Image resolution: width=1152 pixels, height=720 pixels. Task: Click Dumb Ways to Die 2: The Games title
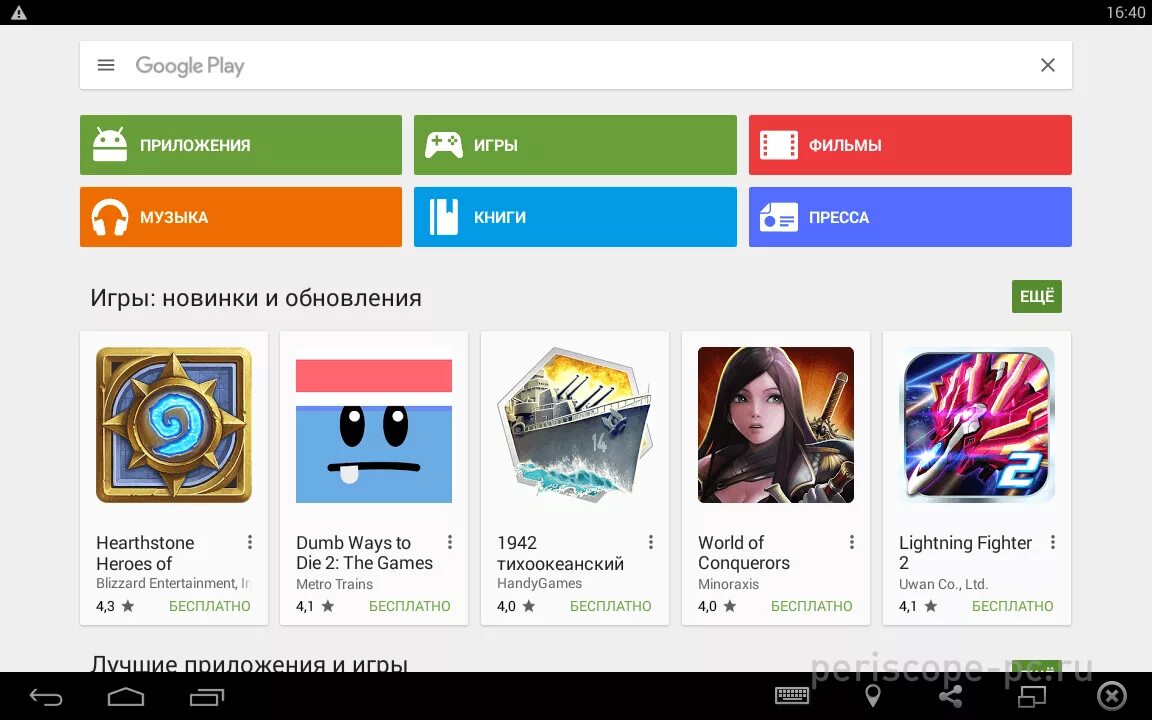364,552
